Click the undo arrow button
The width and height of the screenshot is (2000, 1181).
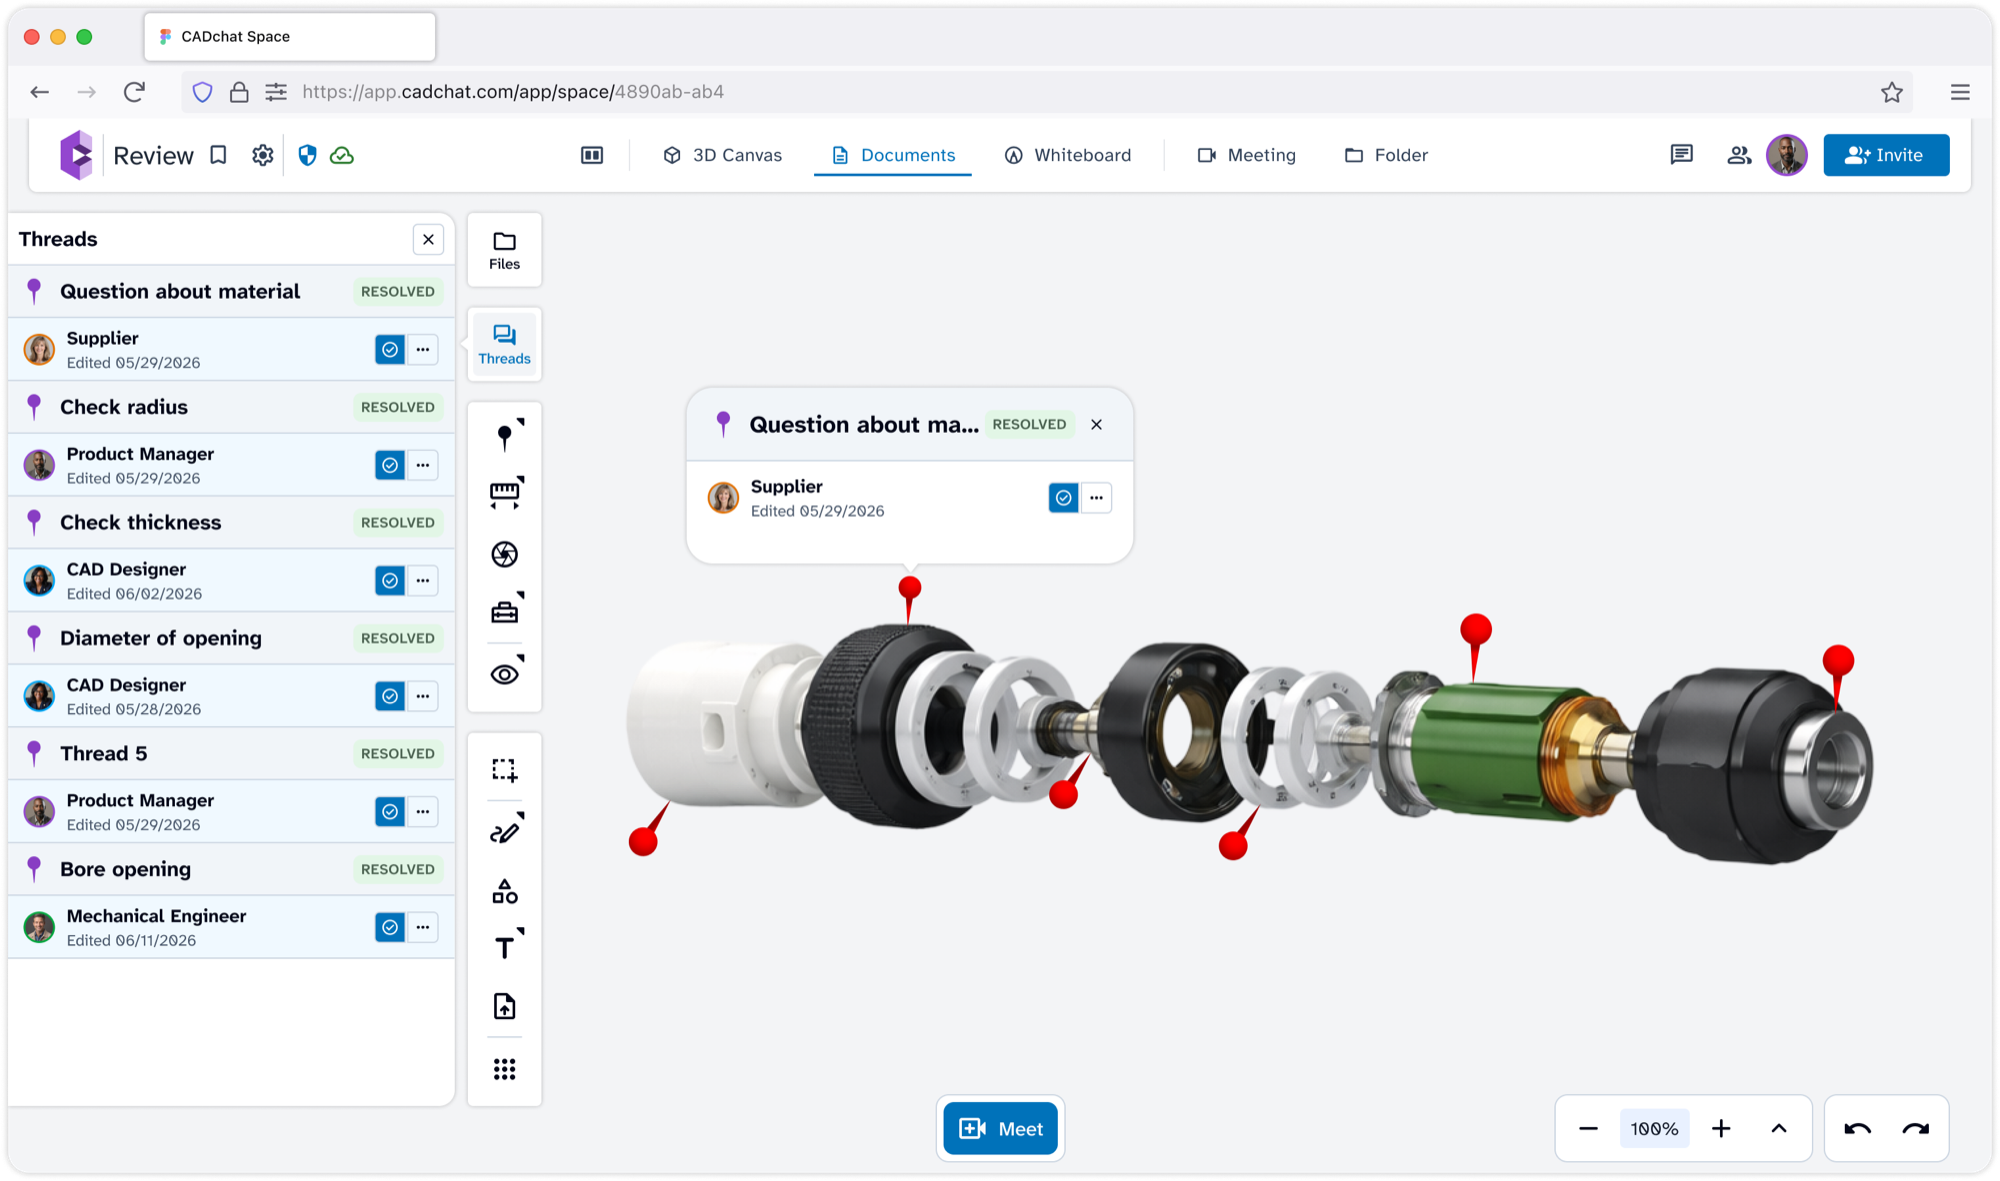coord(1857,1129)
